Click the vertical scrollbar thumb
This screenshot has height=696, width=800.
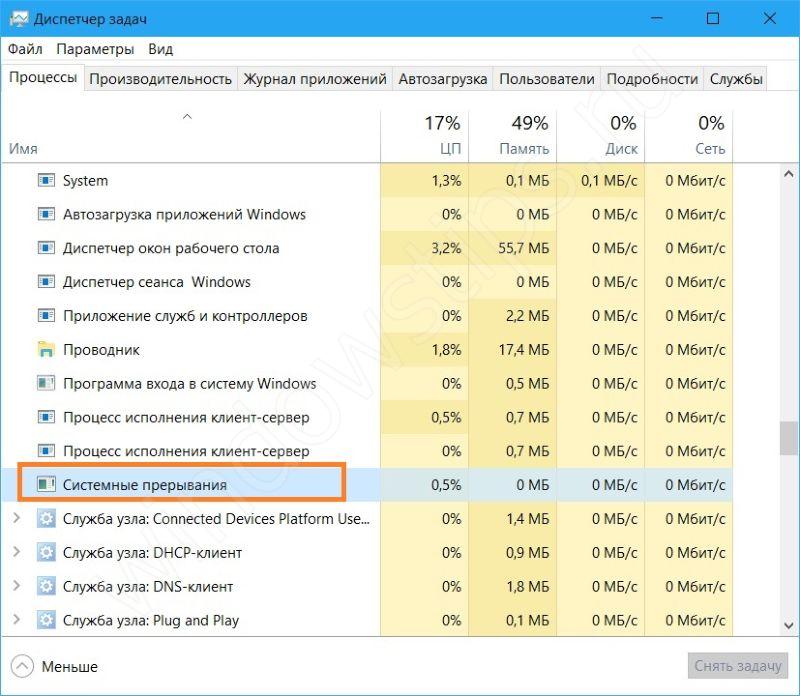[x=789, y=438]
